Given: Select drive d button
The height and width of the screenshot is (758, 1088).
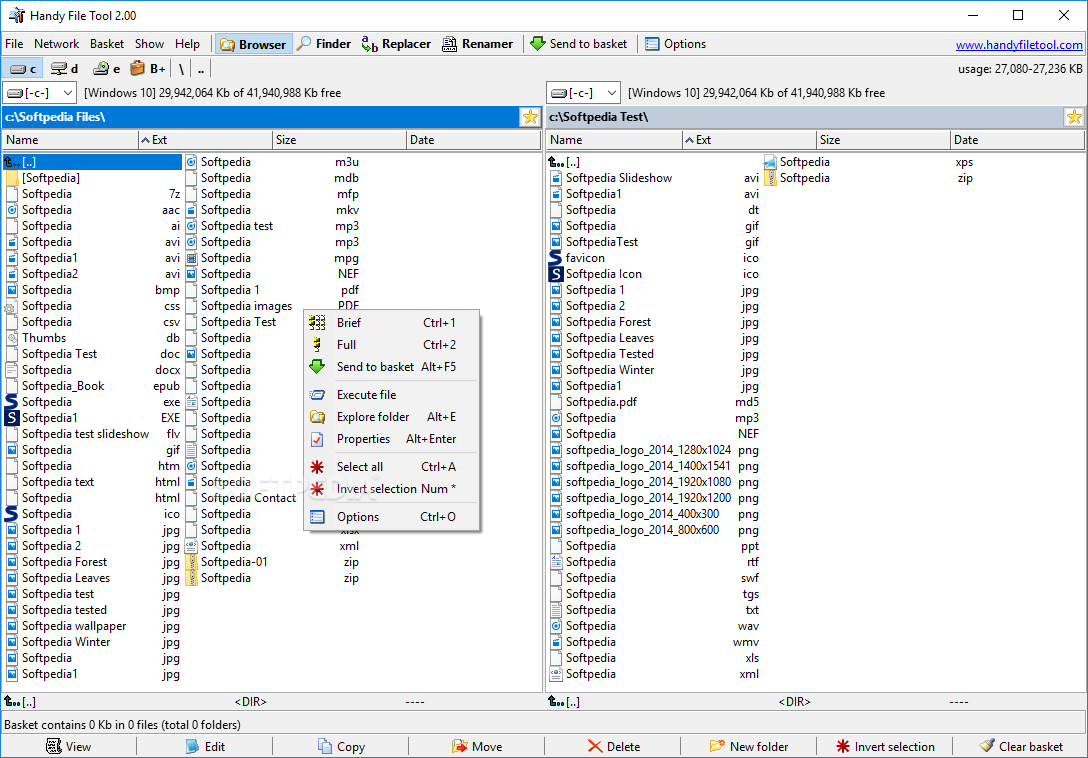Looking at the screenshot, I should tap(65, 68).
